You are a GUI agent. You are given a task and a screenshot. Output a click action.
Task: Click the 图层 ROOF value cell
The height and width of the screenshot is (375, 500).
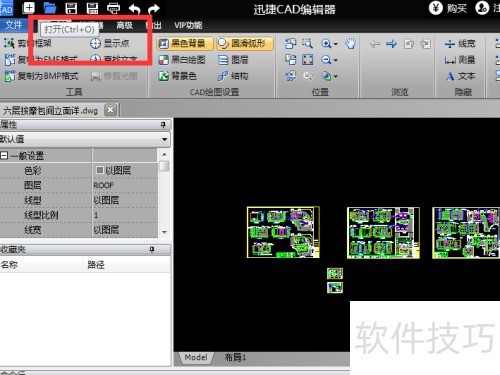click(x=125, y=185)
